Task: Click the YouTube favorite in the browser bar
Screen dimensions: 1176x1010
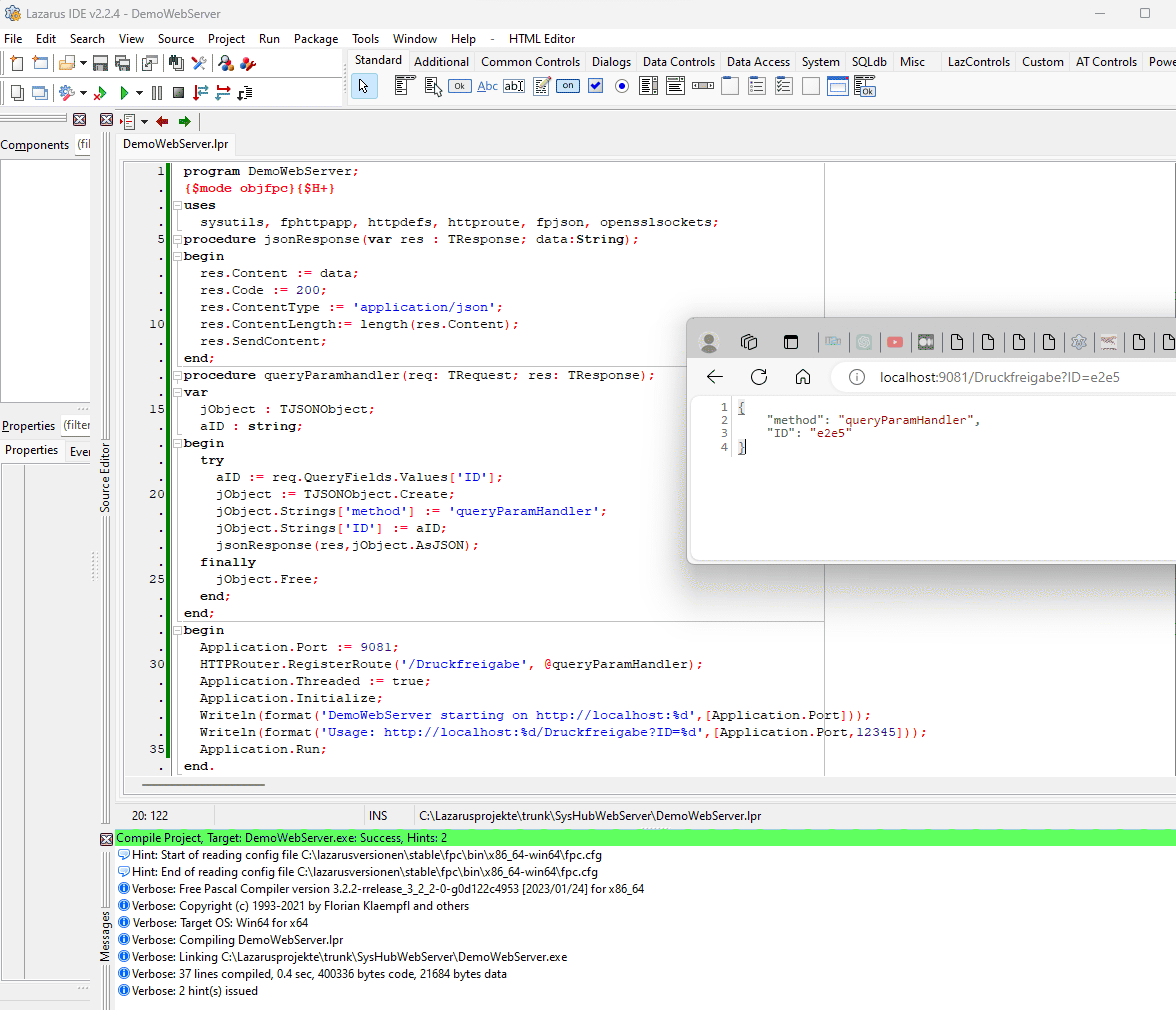Action: (895, 343)
